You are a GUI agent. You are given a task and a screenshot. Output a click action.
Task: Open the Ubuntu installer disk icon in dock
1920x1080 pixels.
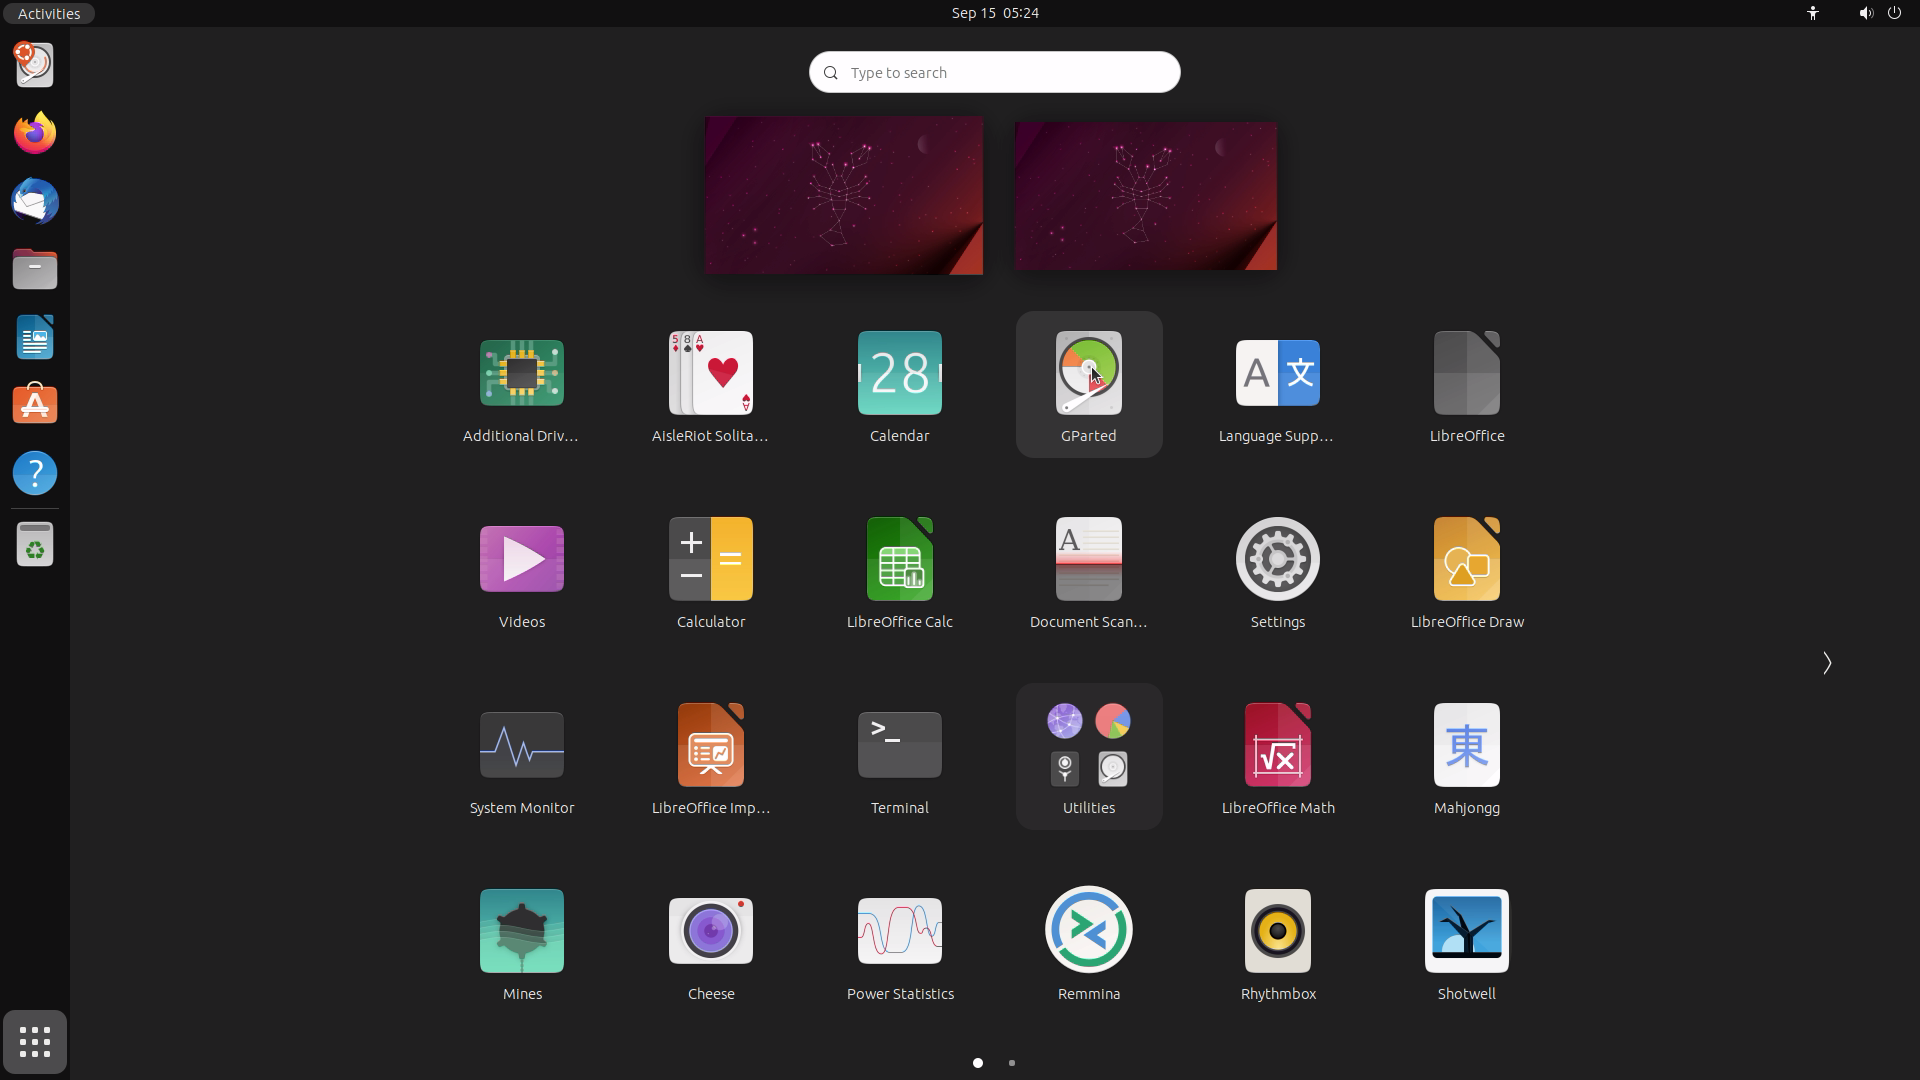pyautogui.click(x=35, y=65)
